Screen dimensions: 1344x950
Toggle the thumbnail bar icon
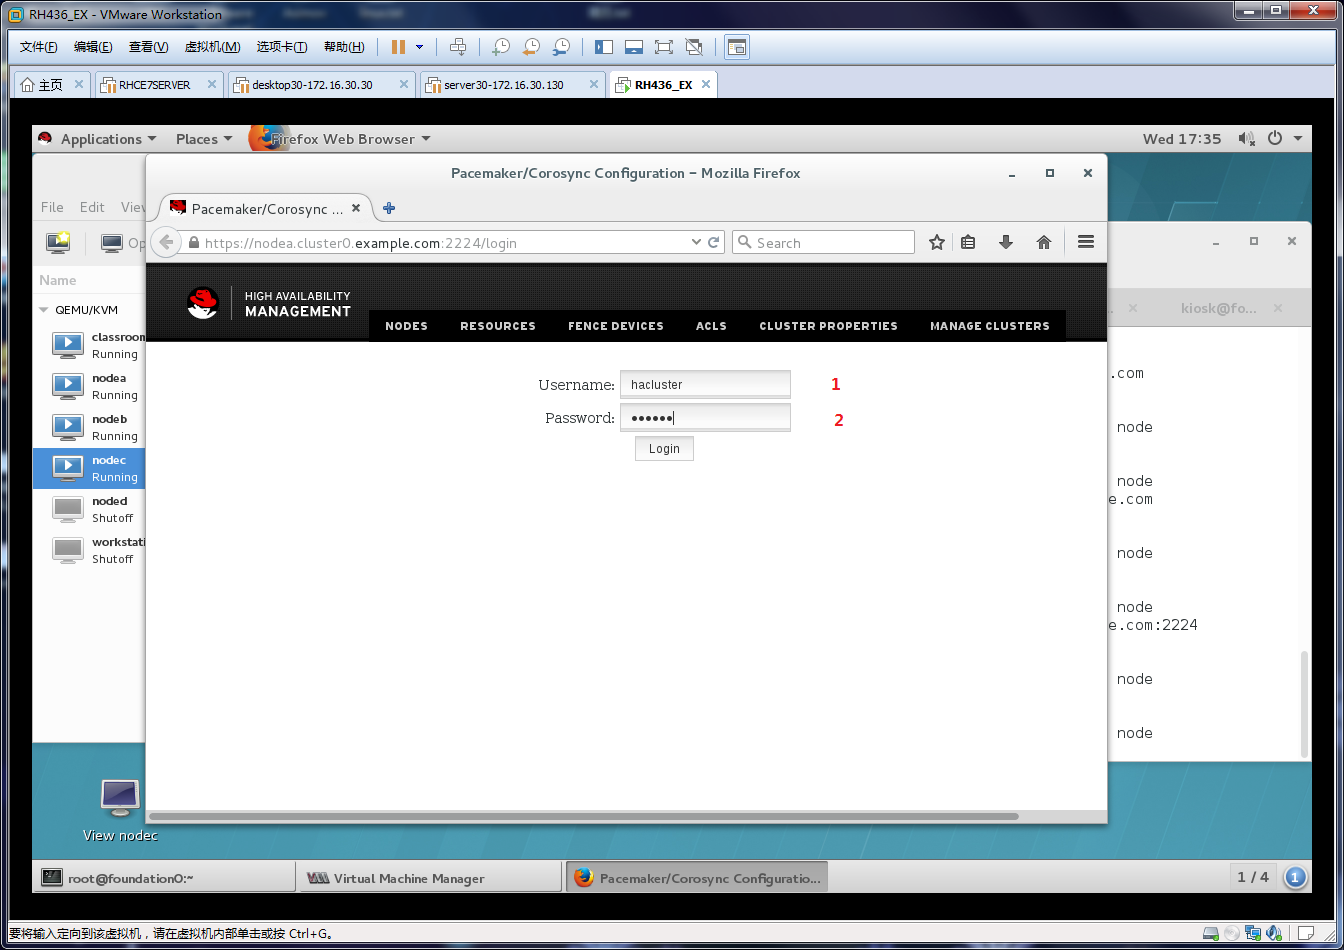(633, 47)
